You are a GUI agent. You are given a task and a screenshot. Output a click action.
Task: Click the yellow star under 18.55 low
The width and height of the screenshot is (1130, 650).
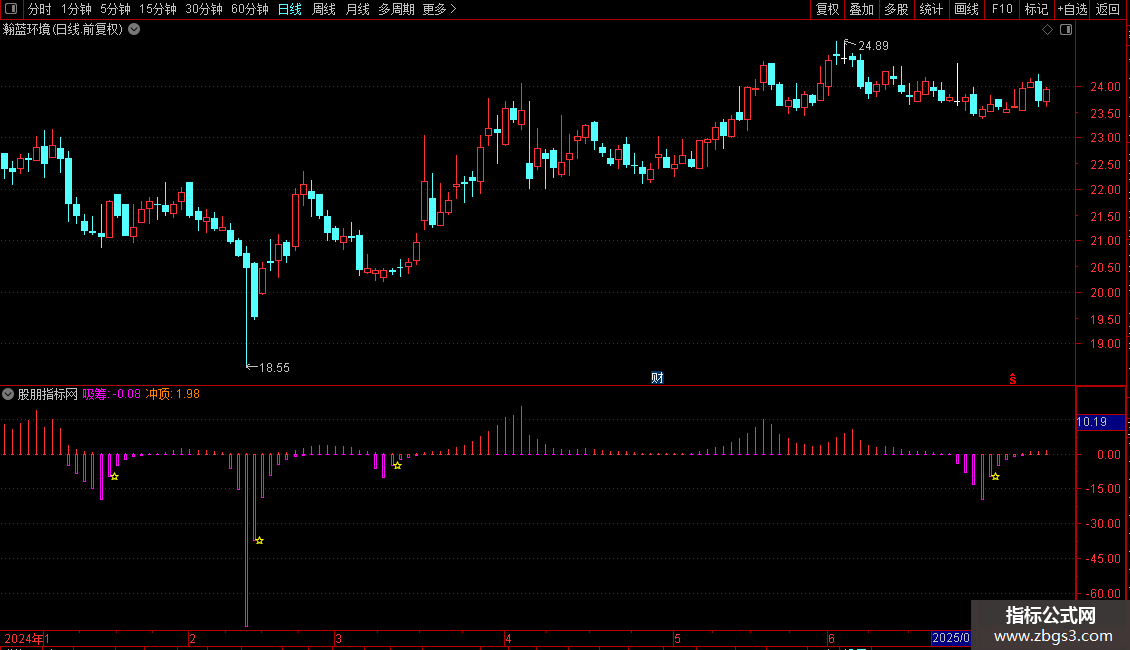tap(259, 540)
